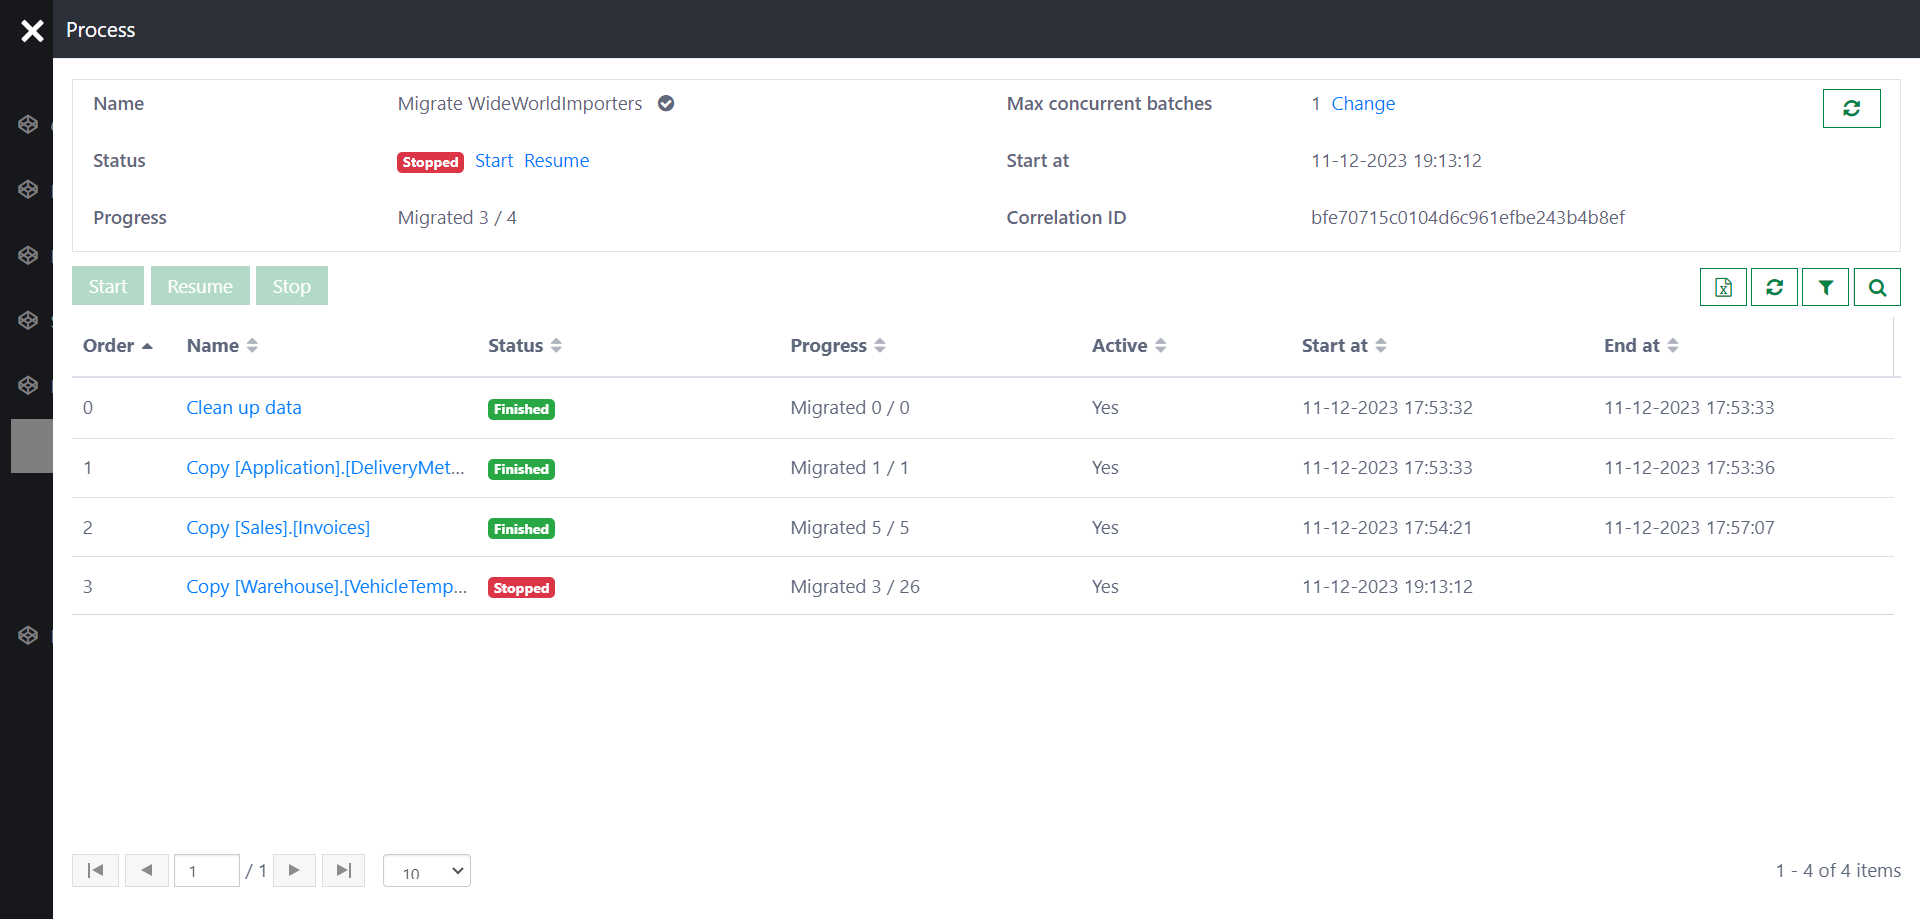This screenshot has height=919, width=1920.
Task: Click the fourth cube icon in the left sidebar
Action: pyautogui.click(x=28, y=320)
